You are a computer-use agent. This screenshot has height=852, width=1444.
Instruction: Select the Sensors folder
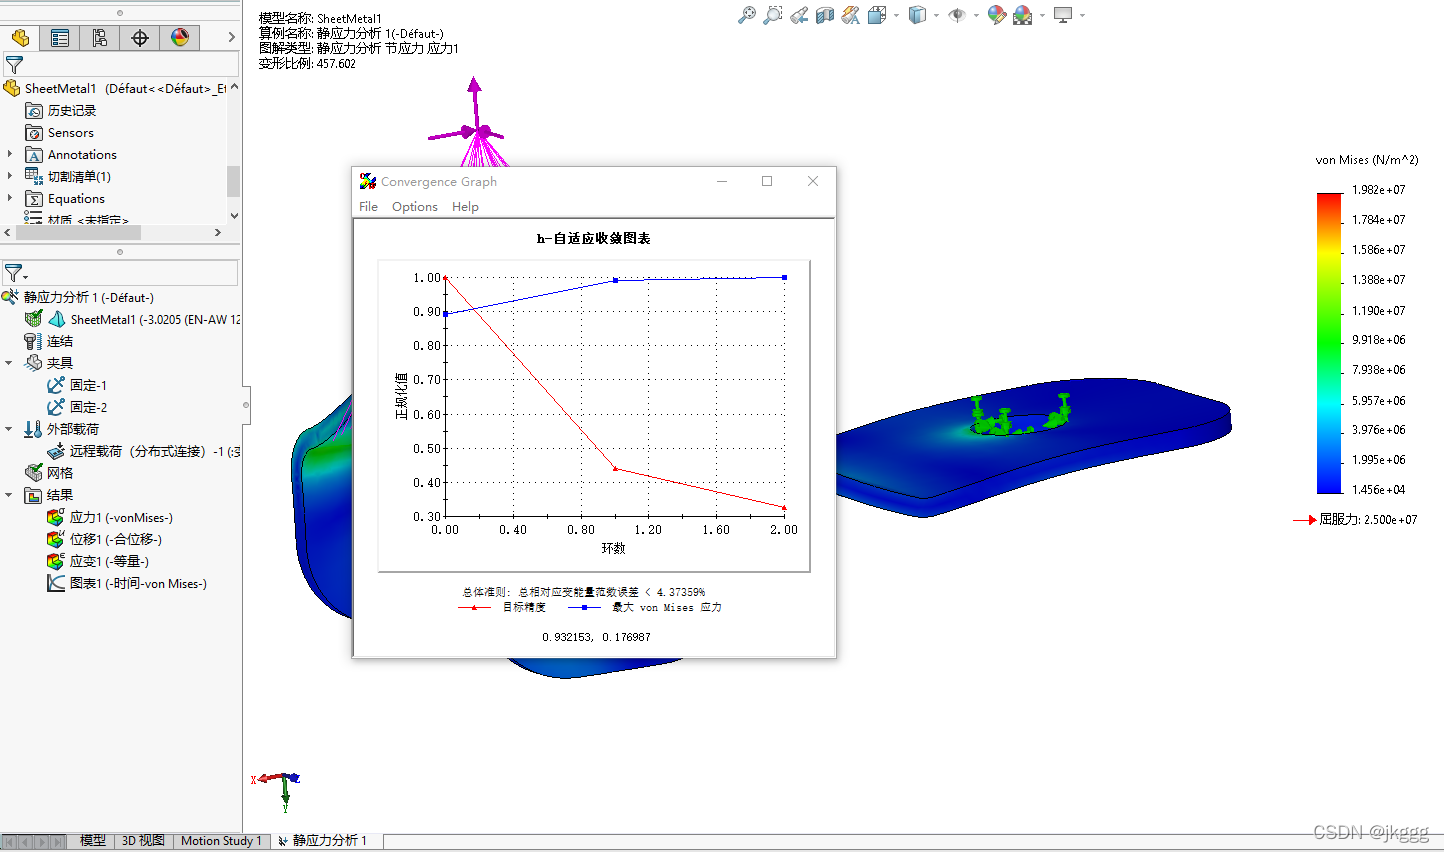point(60,133)
